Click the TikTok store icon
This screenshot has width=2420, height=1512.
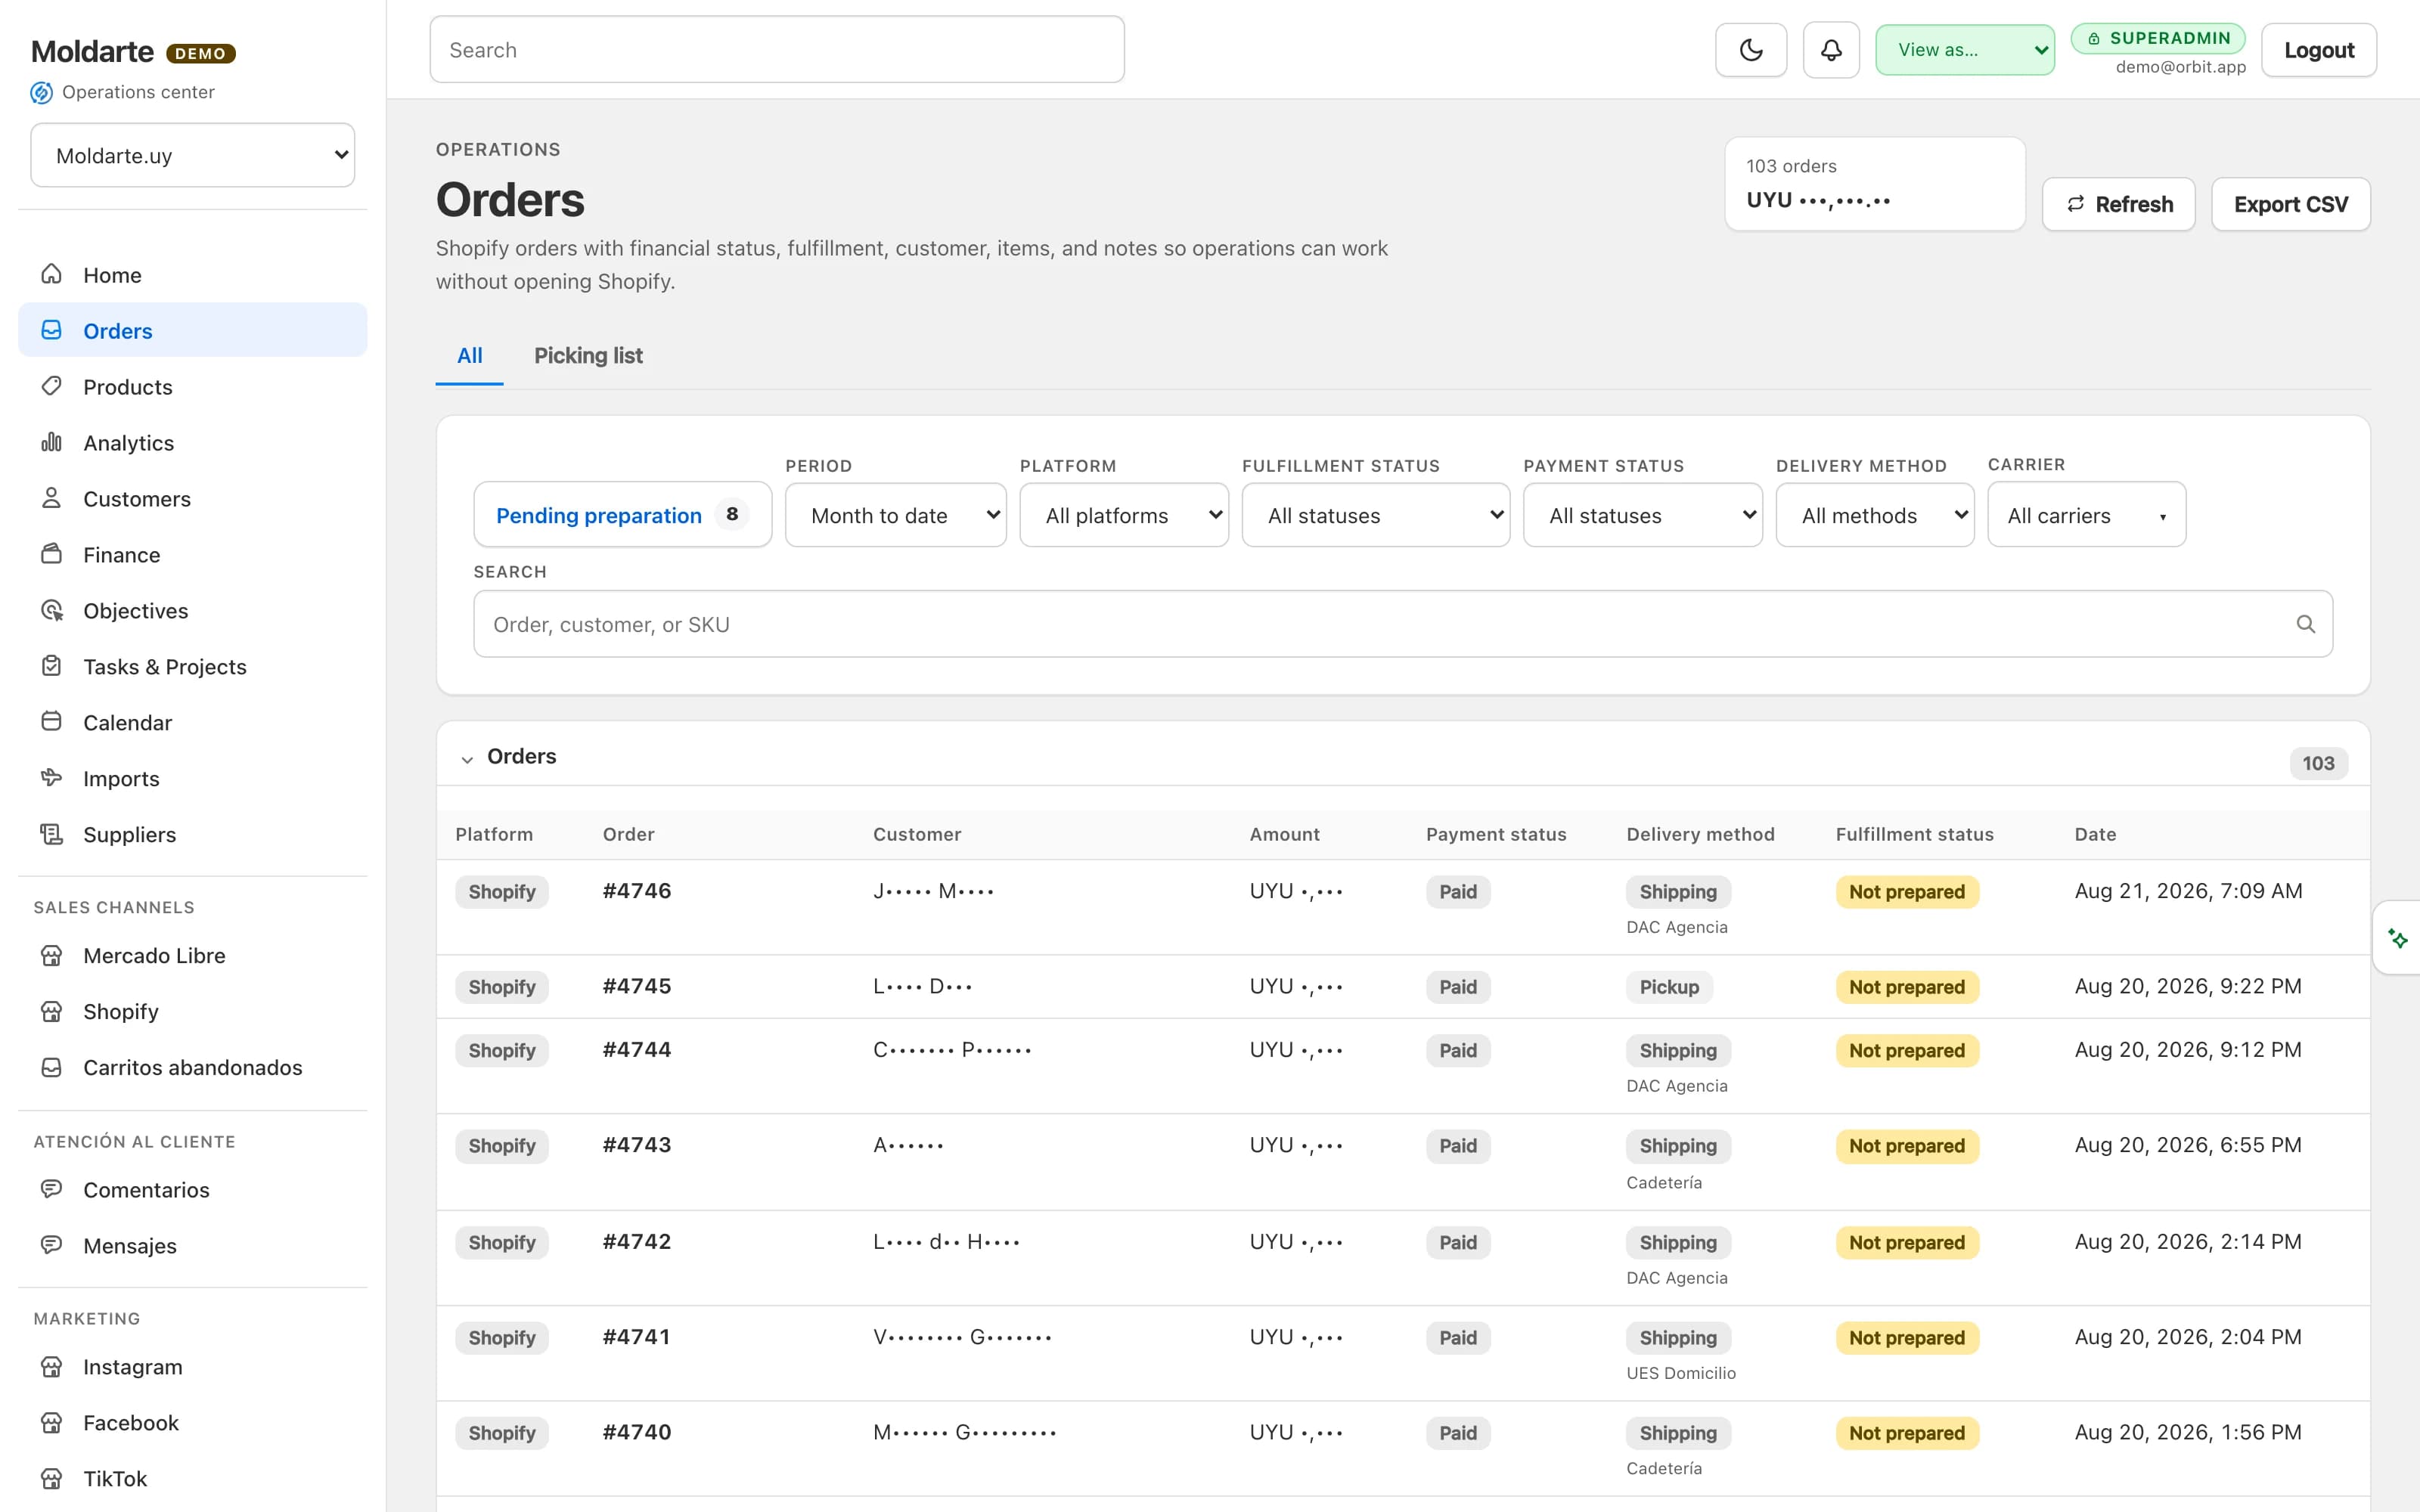pos(51,1478)
